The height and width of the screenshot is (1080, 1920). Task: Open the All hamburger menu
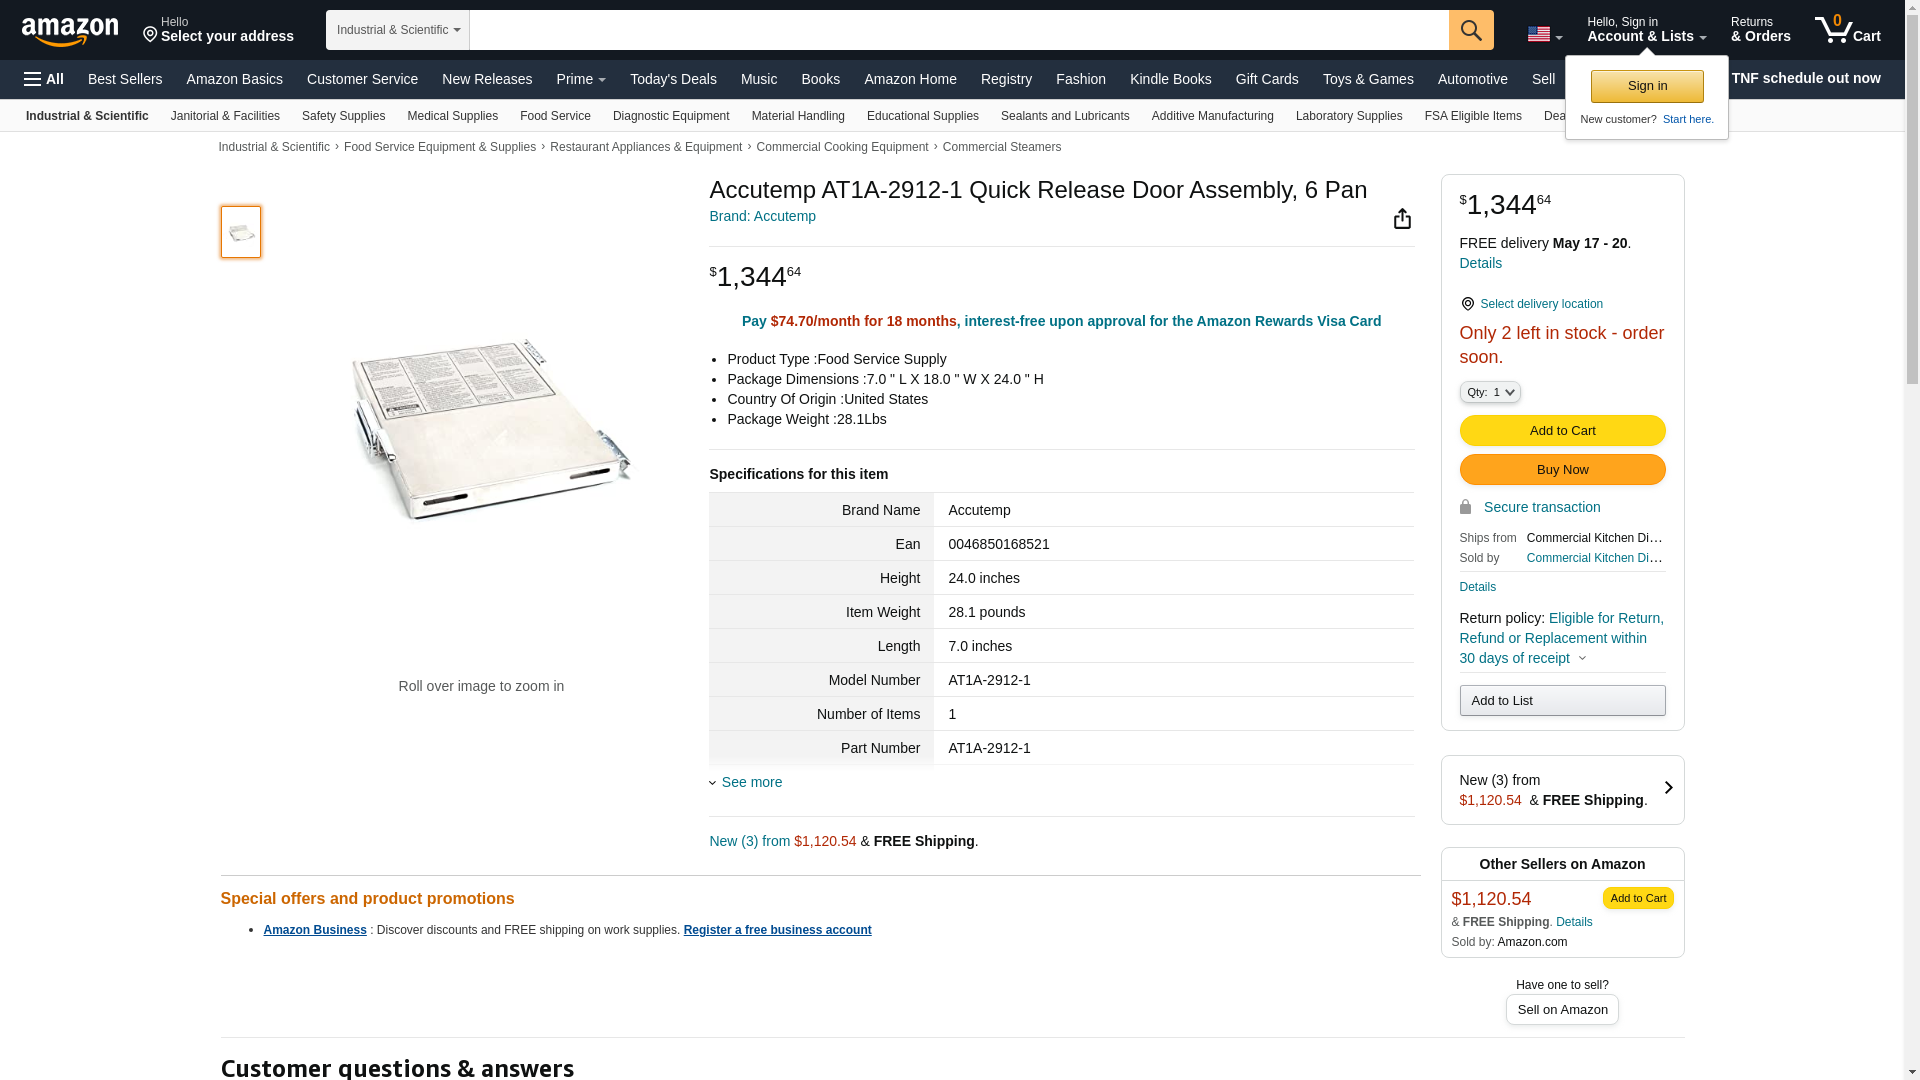44,79
